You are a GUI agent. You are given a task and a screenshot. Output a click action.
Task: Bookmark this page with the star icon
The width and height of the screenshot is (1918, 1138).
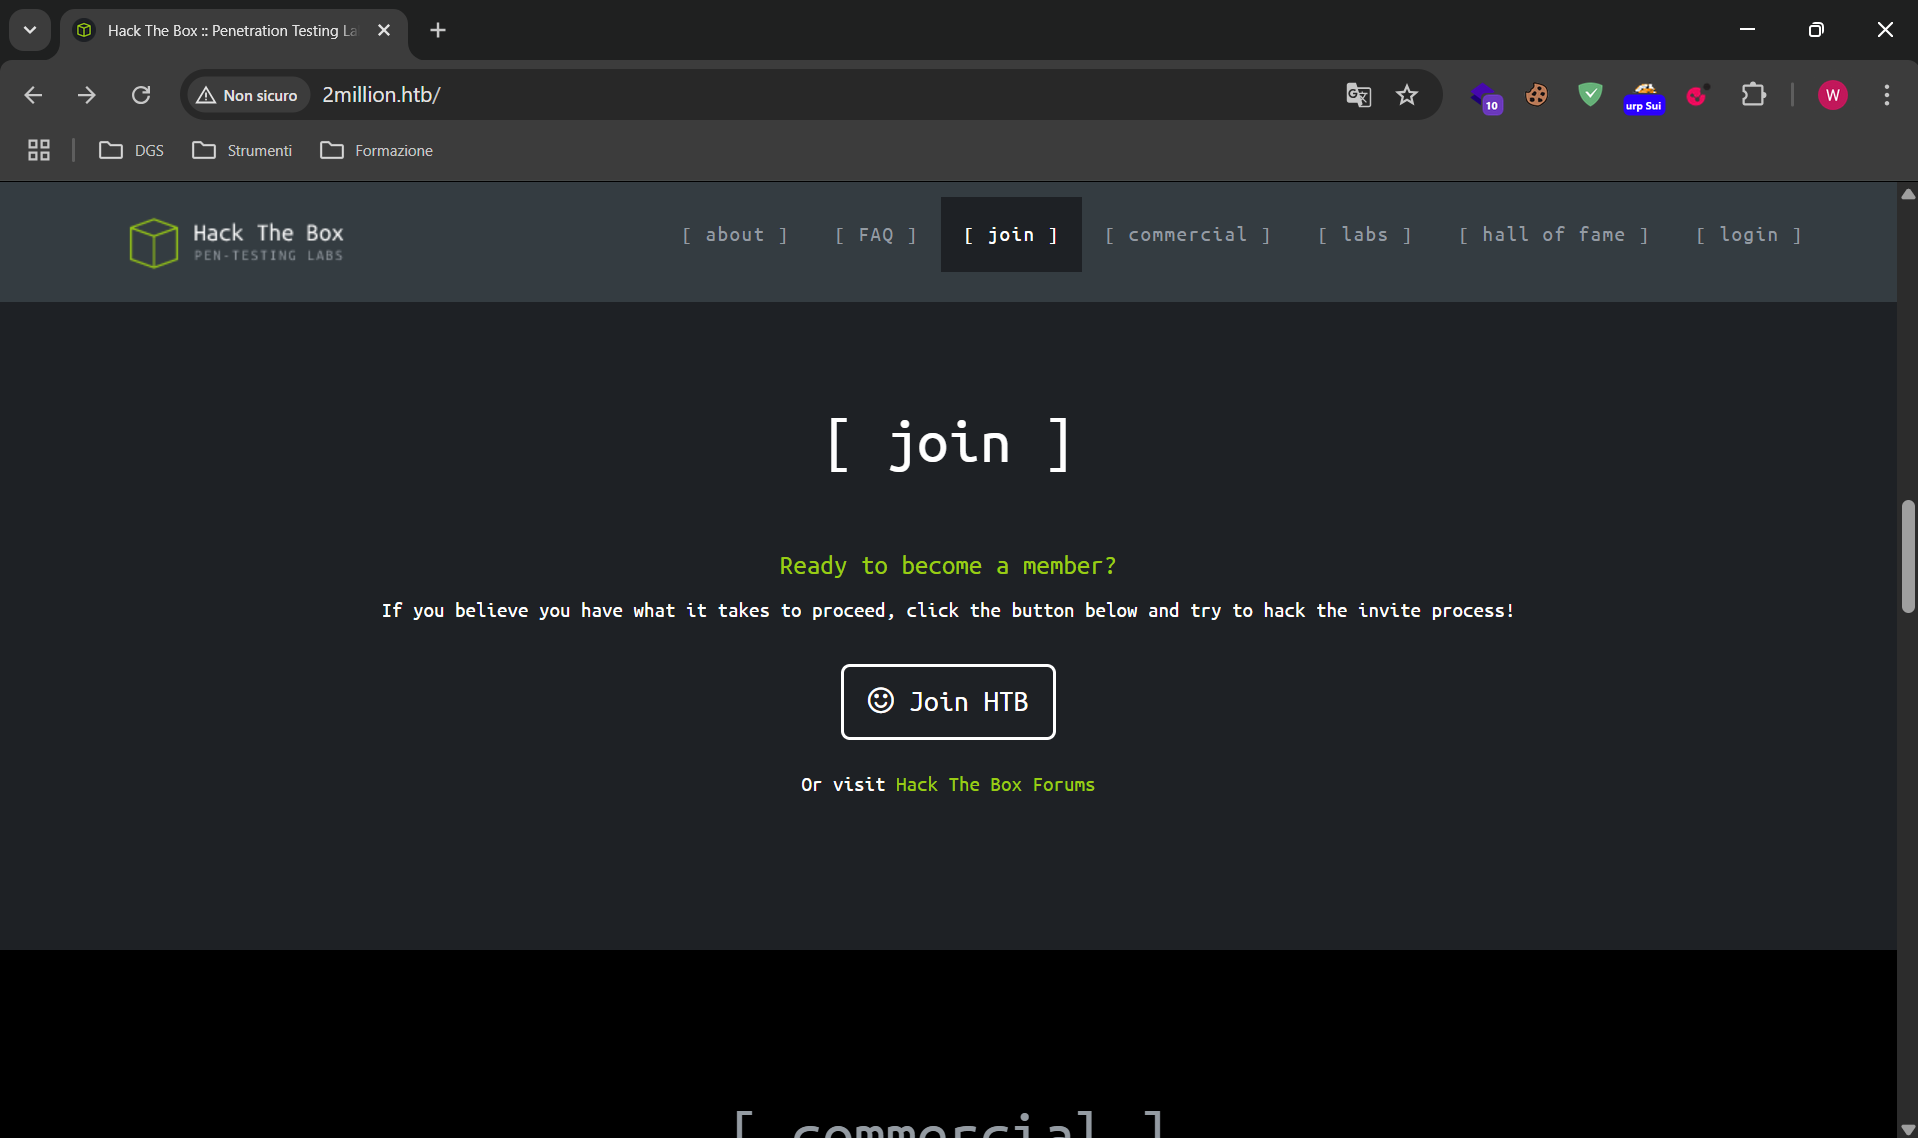[x=1407, y=95]
